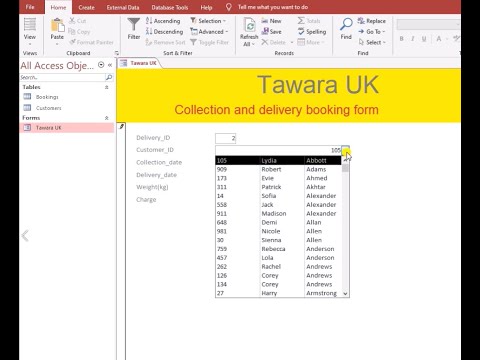Viewport: 480px width, 360px height.
Task: Click the list scroll down arrow
Action: coord(345,293)
